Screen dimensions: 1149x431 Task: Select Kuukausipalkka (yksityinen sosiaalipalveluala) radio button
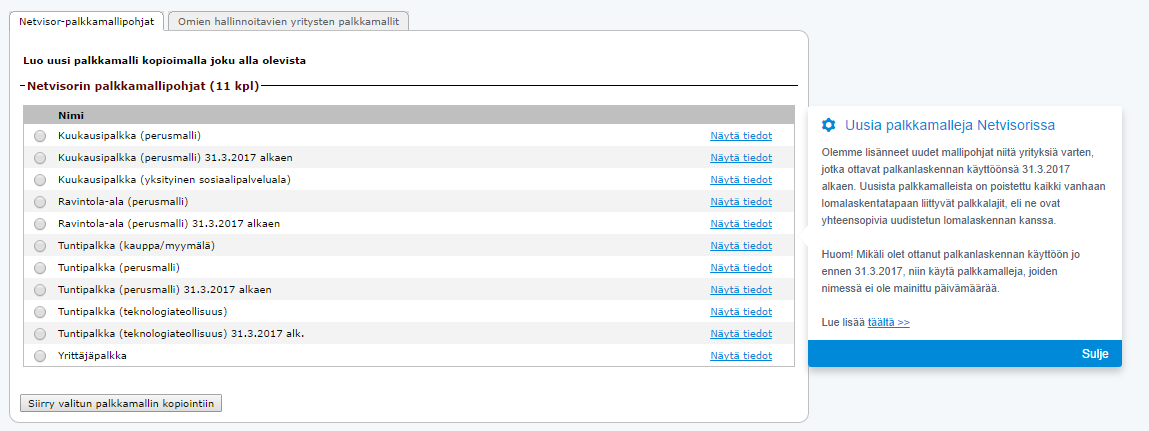coord(40,180)
